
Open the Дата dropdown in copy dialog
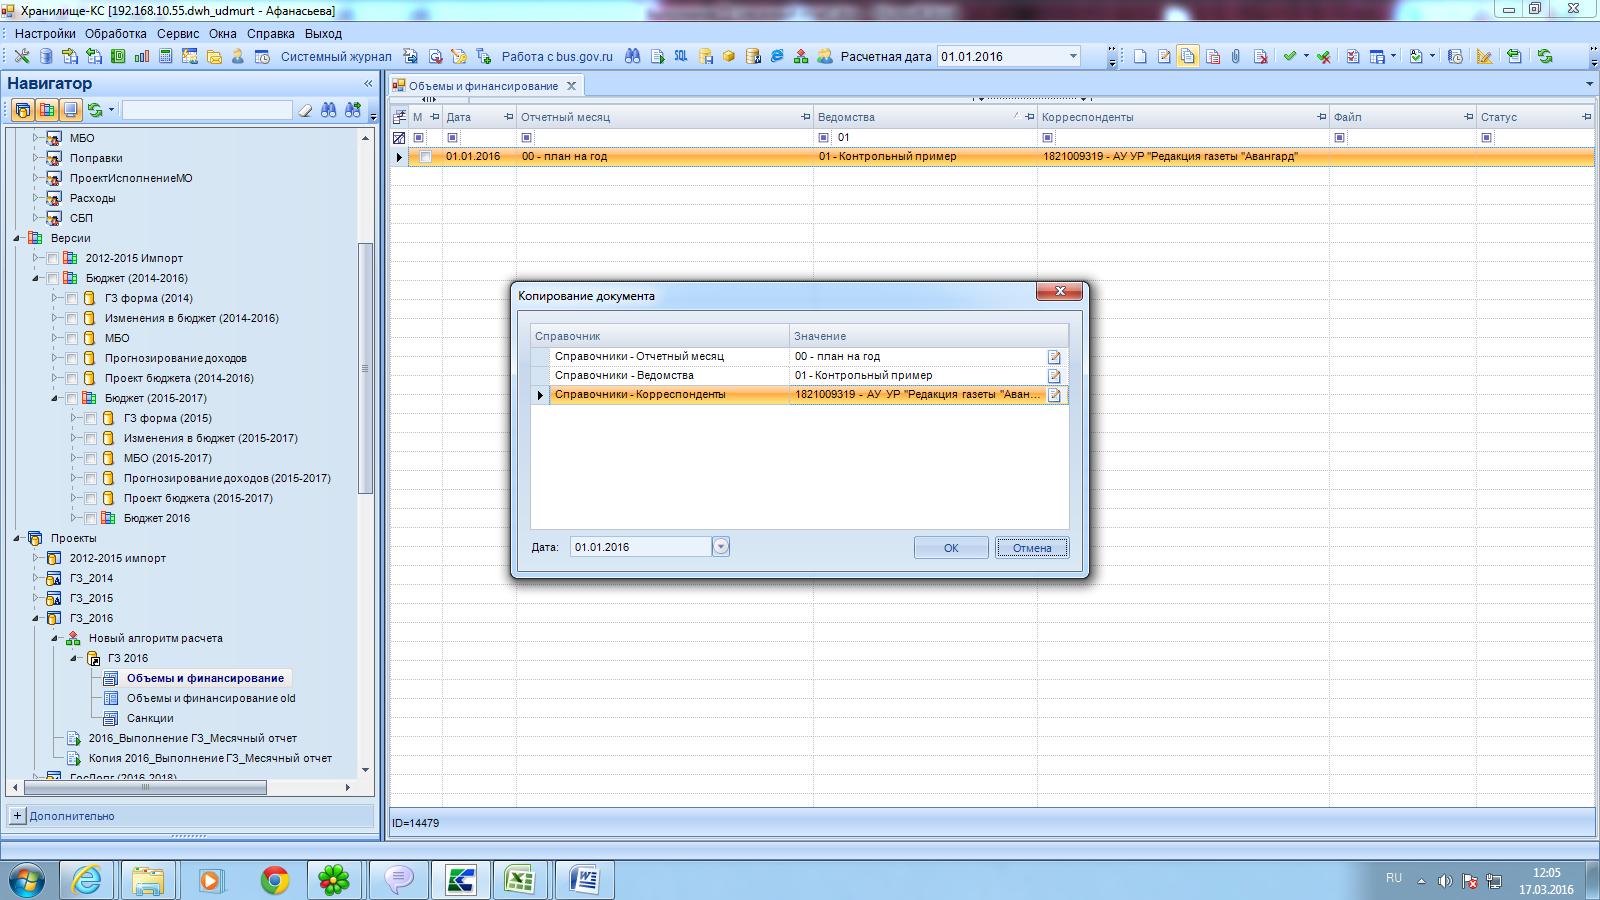pos(721,547)
